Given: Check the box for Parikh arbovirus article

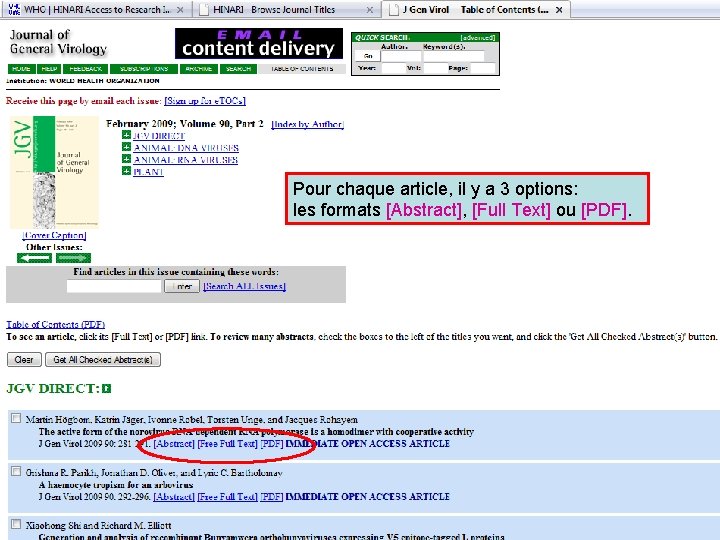Looking at the screenshot, I should [16, 472].
